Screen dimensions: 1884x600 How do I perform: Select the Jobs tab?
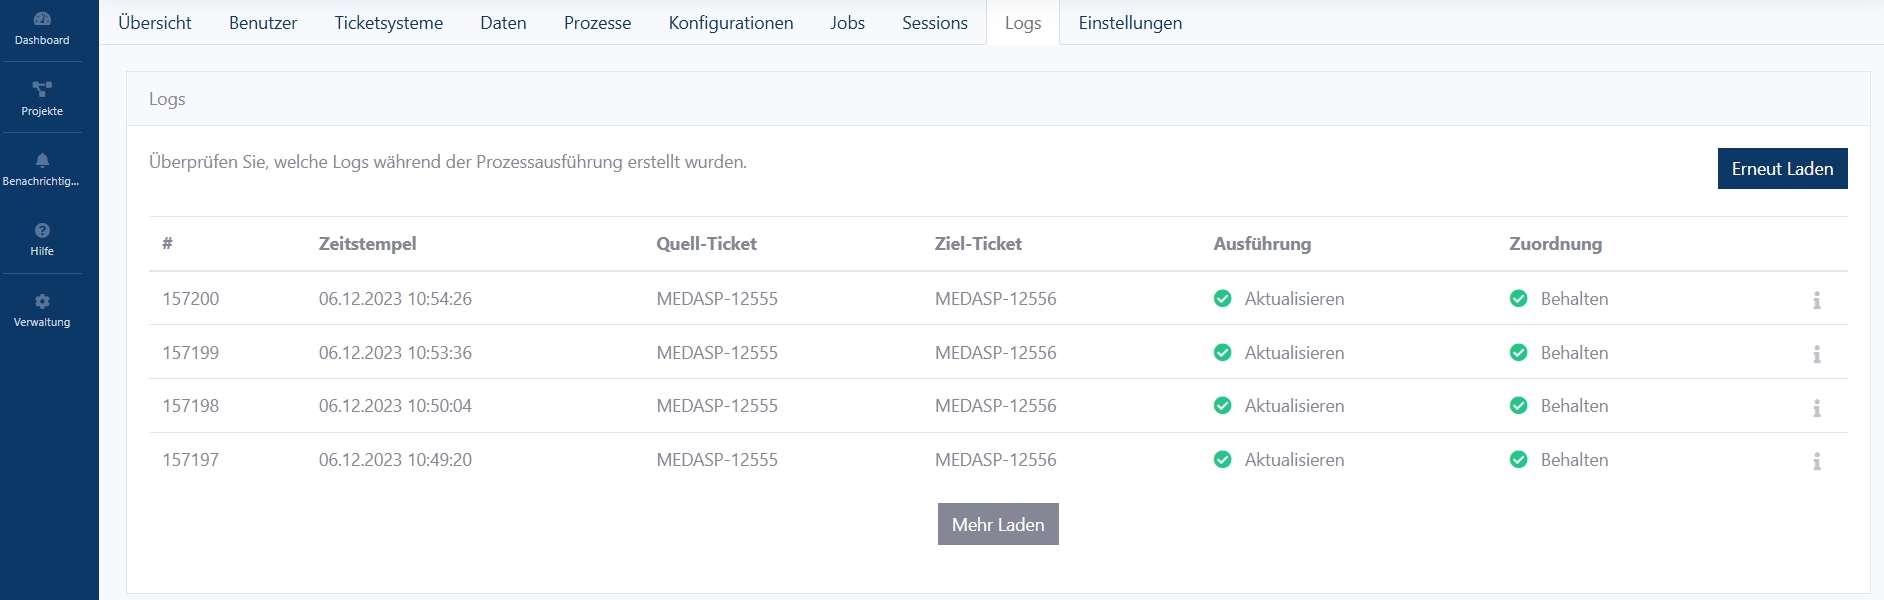pos(847,23)
